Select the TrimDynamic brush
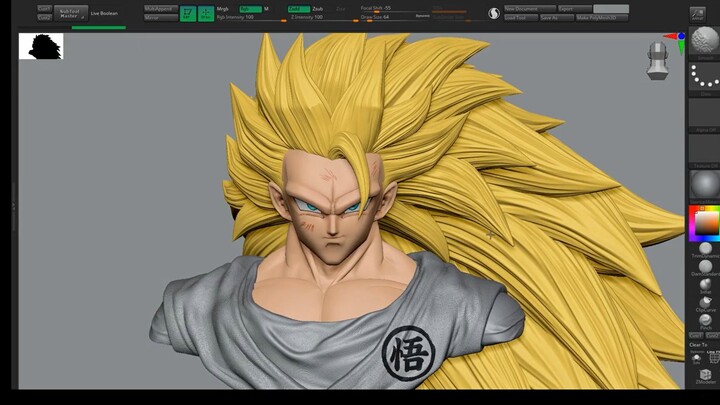Viewport: 720px width, 405px height. pos(705,248)
